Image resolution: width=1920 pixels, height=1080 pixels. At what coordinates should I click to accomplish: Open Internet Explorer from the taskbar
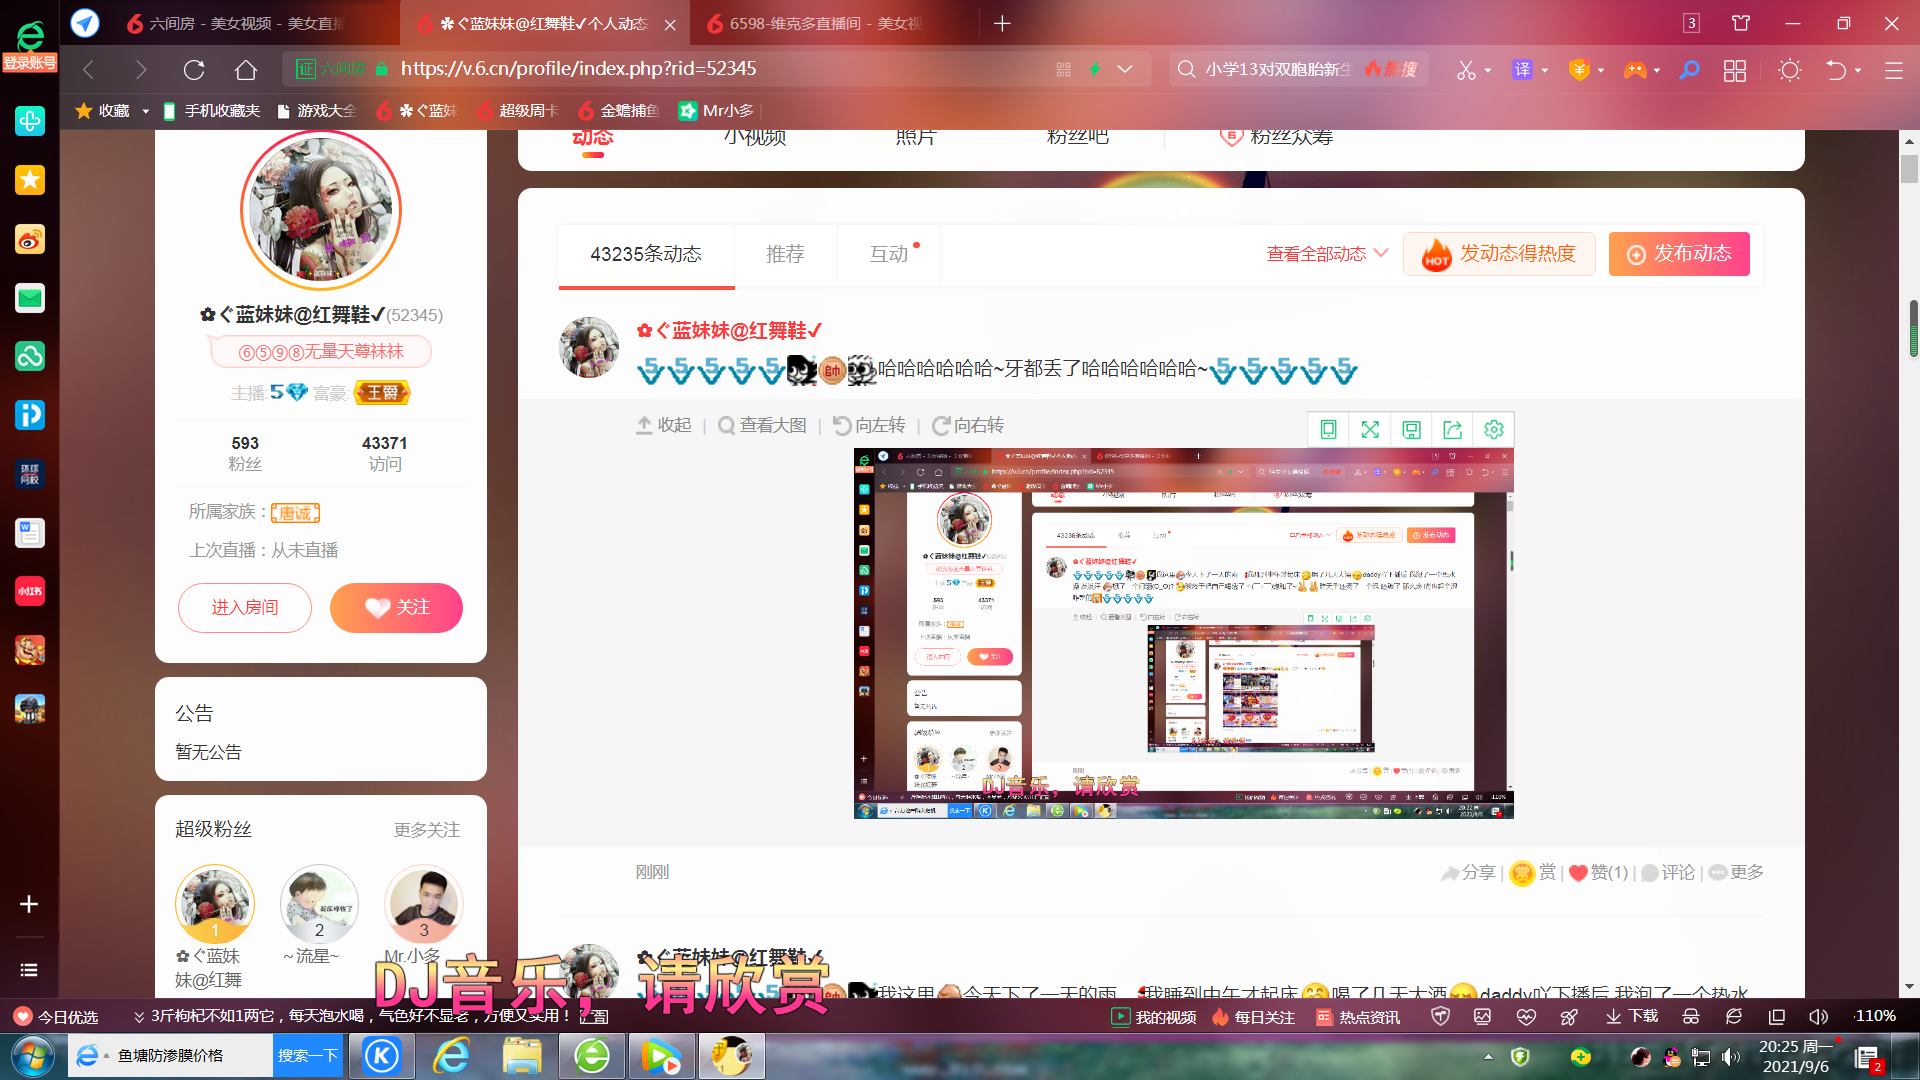pos(452,1056)
